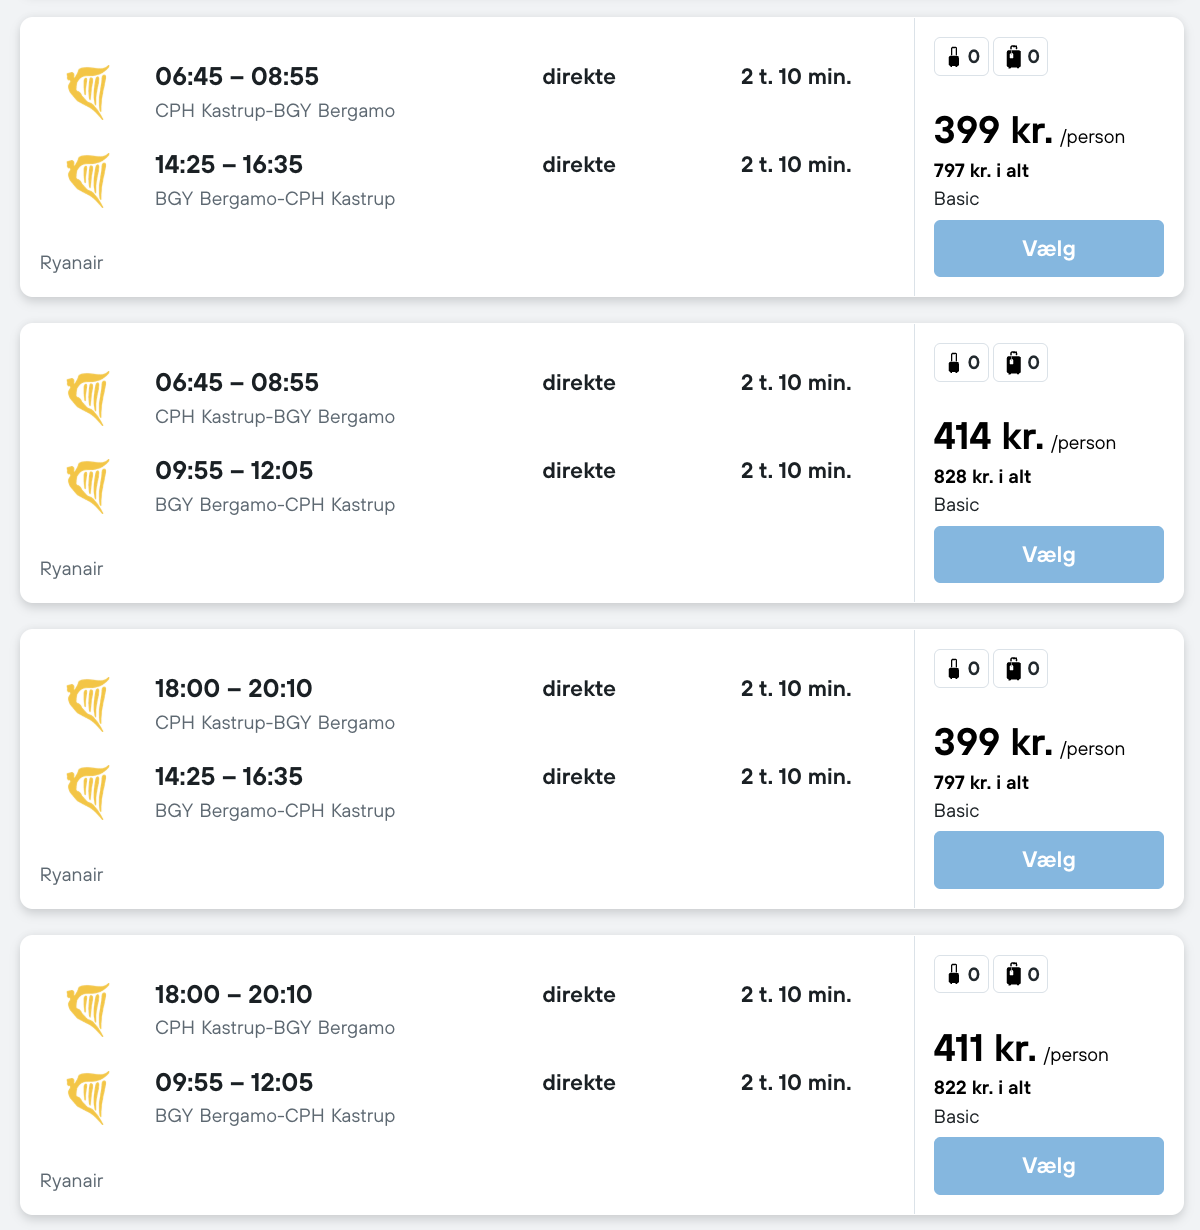Click the cabin bag icon in 414 kr offer
The height and width of the screenshot is (1230, 1200).
(x=954, y=363)
